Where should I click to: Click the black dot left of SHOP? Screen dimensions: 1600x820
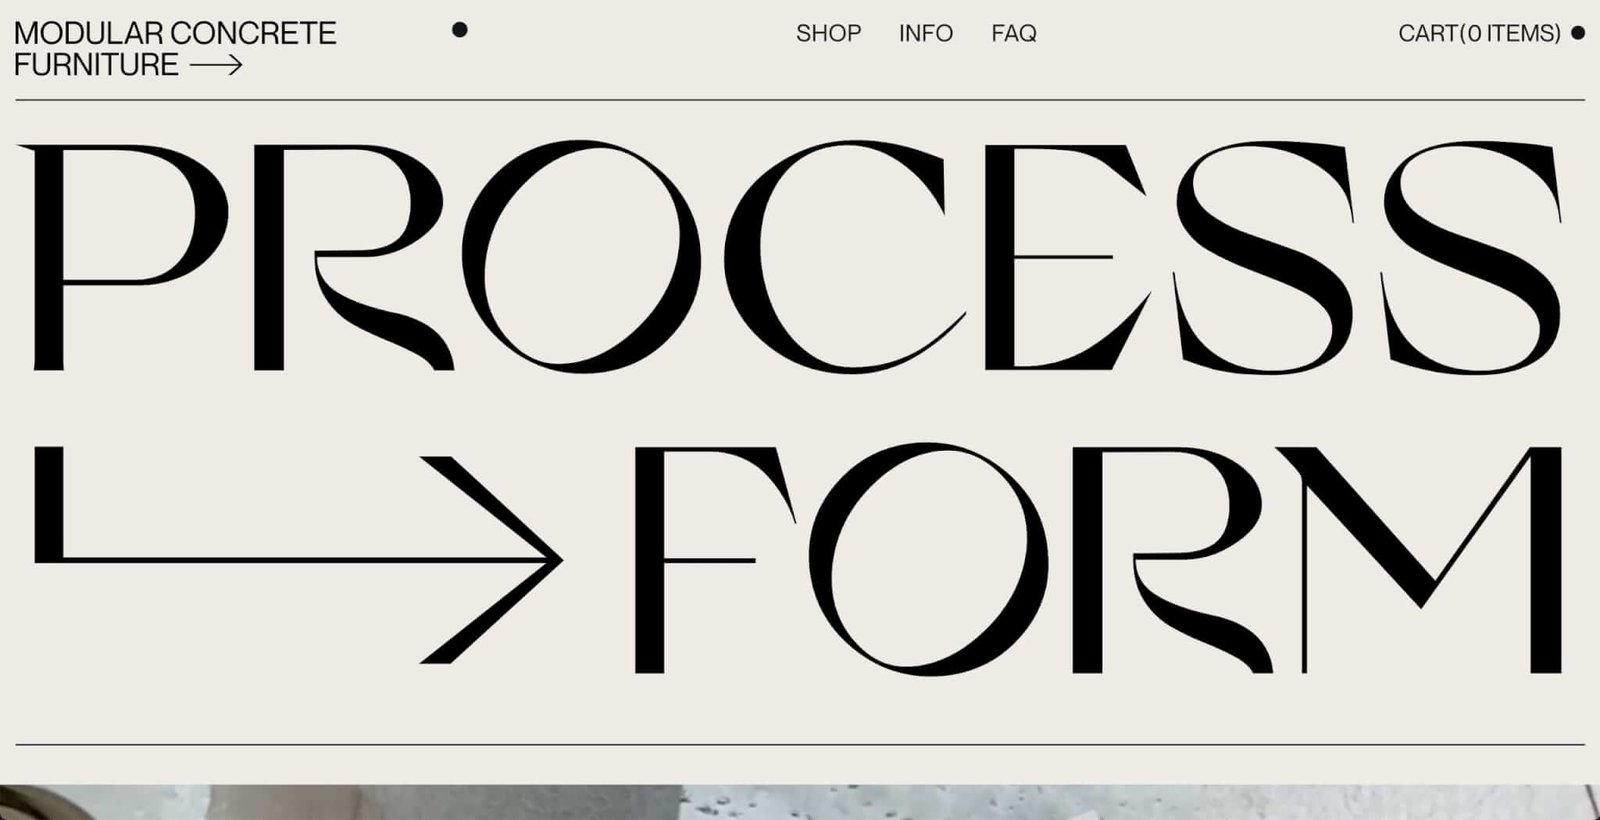click(x=460, y=30)
